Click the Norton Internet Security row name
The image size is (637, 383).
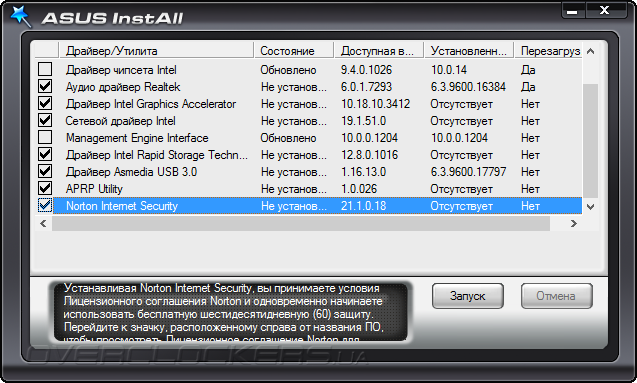pos(122,206)
